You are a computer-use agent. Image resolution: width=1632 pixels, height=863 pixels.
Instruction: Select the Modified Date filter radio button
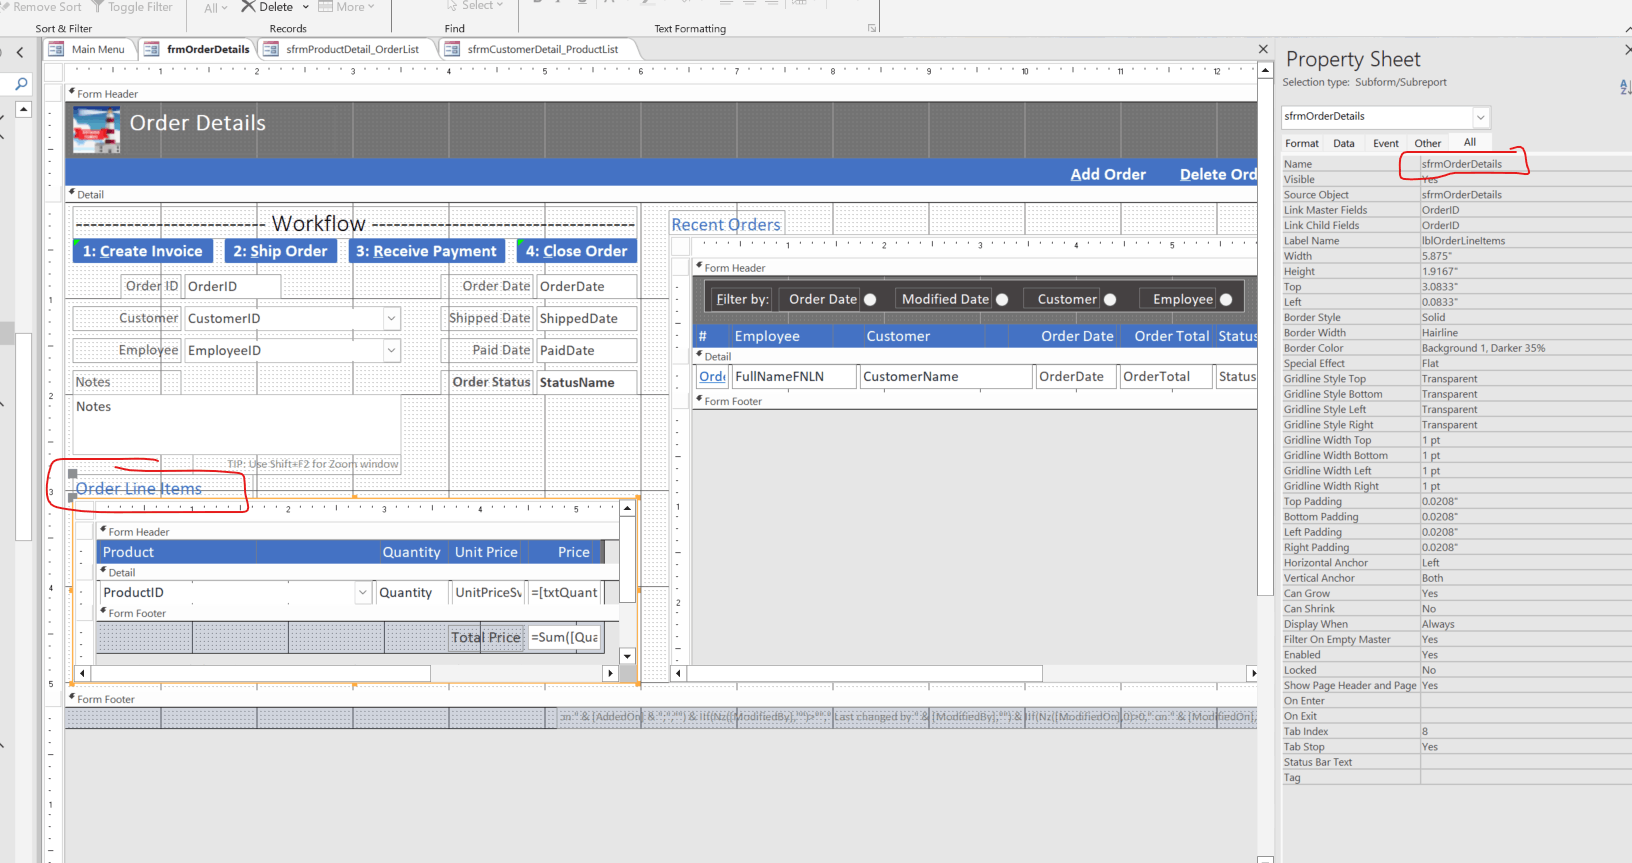click(1002, 299)
